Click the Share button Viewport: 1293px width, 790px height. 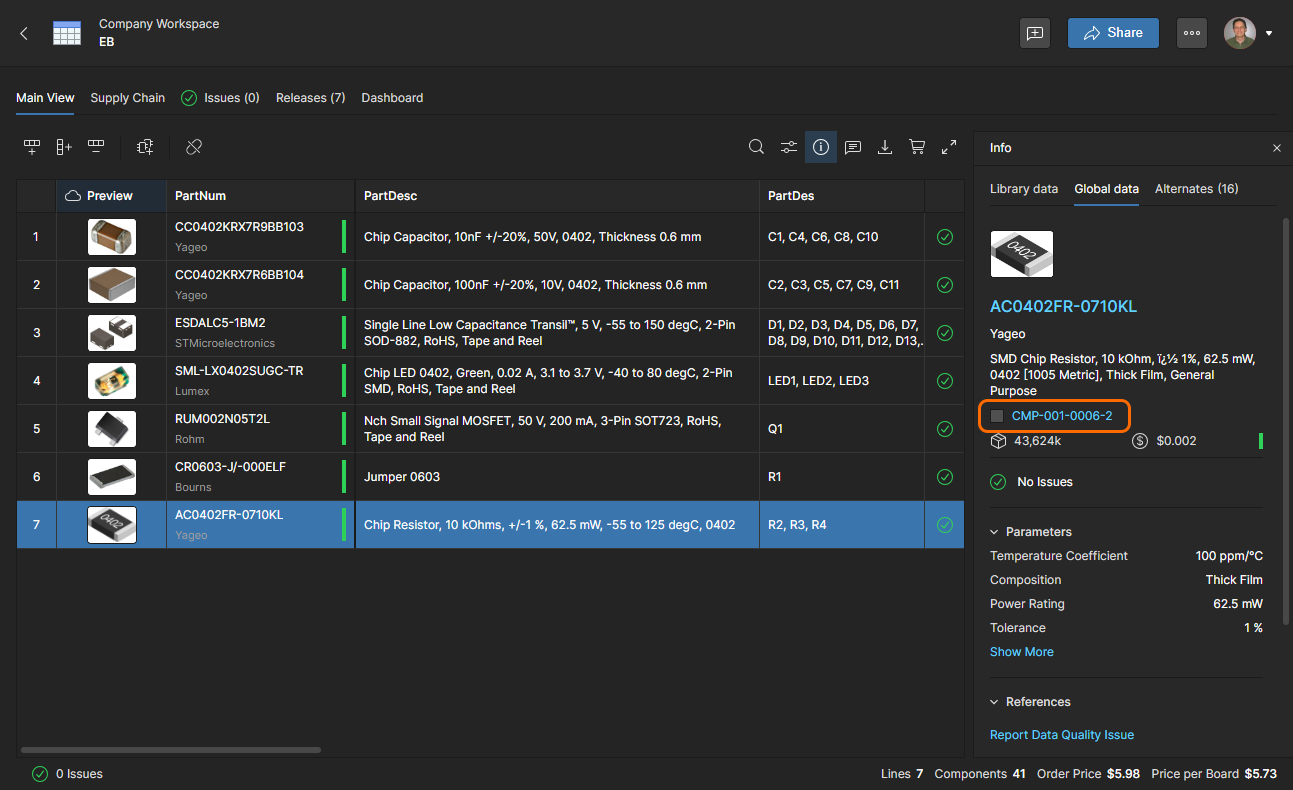coord(1113,33)
